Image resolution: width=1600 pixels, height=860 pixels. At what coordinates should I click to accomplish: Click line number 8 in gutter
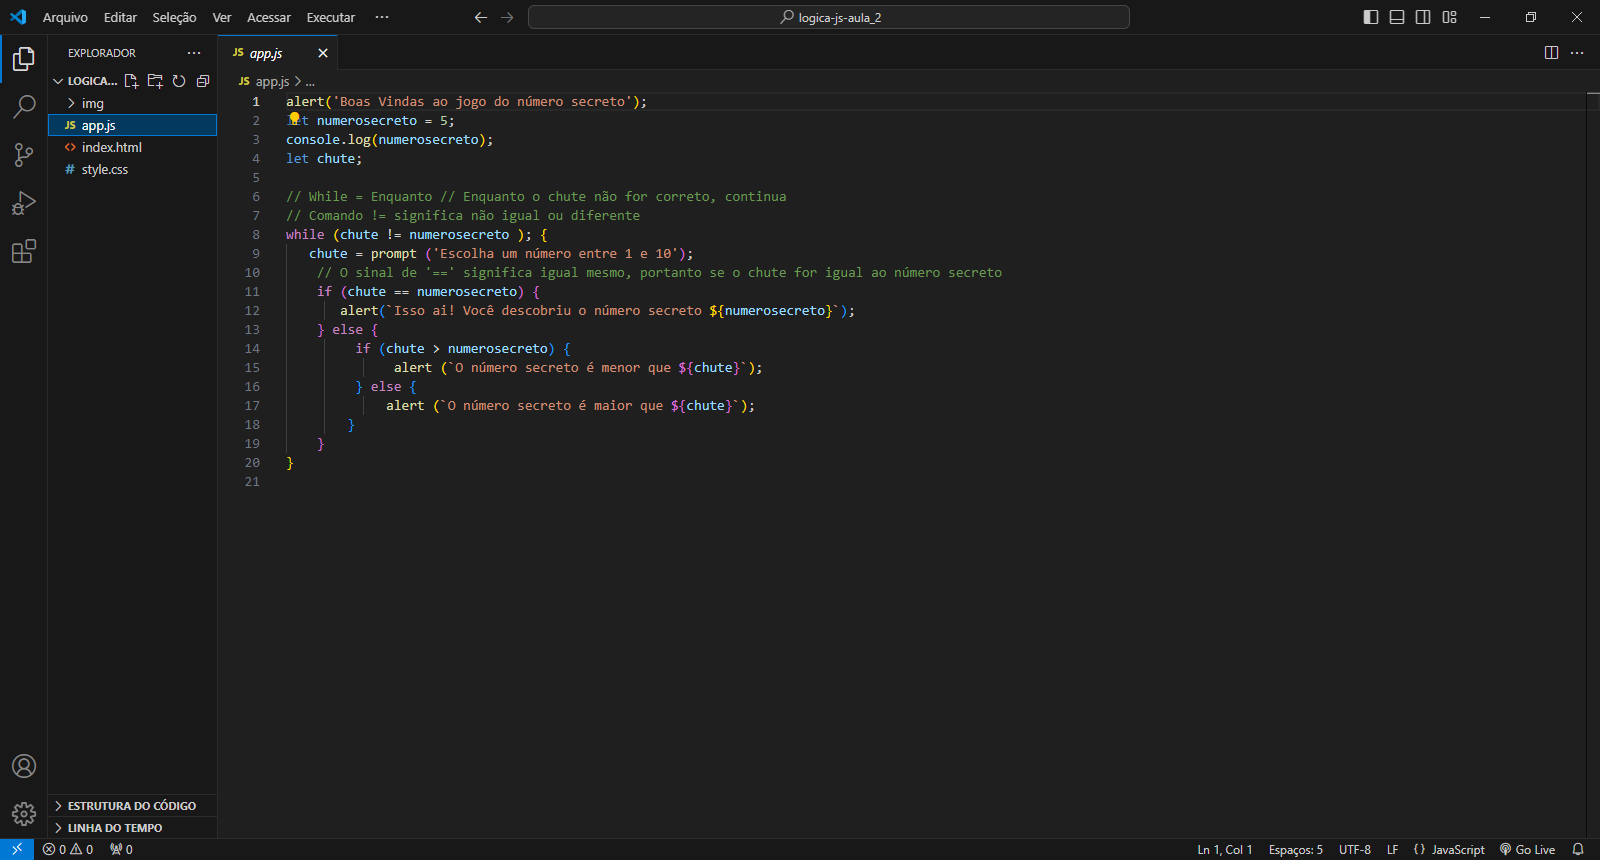256,234
